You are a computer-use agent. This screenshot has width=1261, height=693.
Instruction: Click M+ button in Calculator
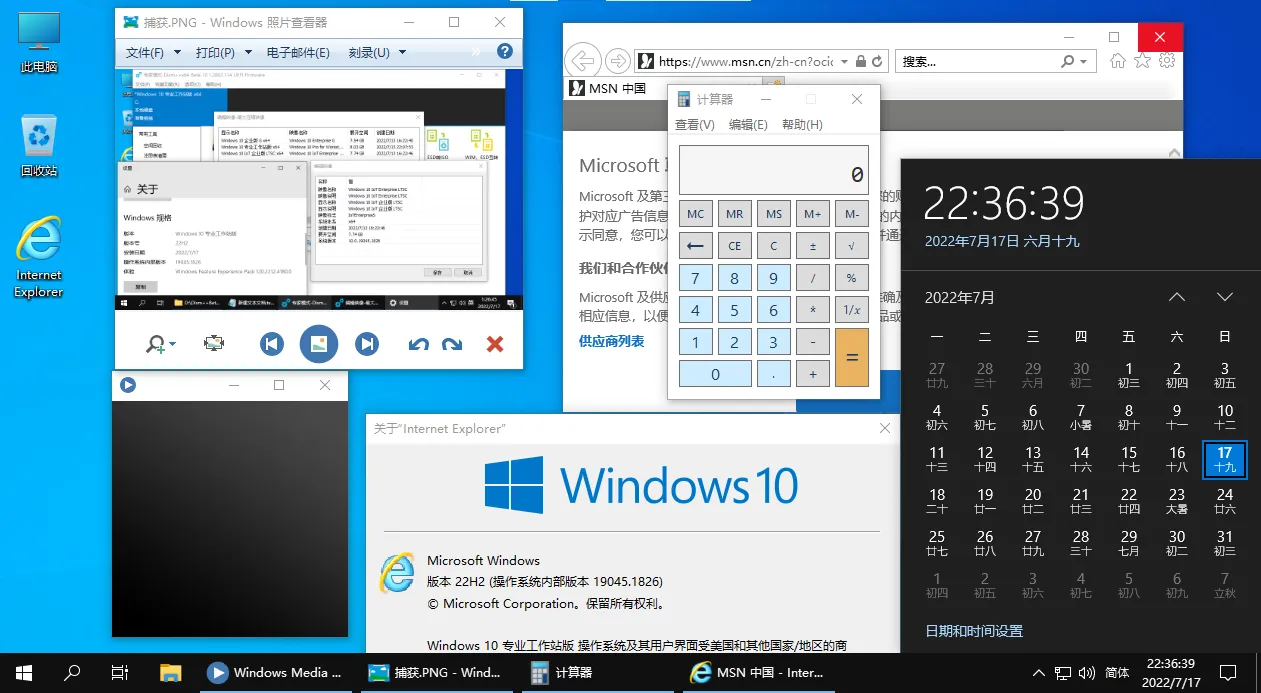point(812,214)
